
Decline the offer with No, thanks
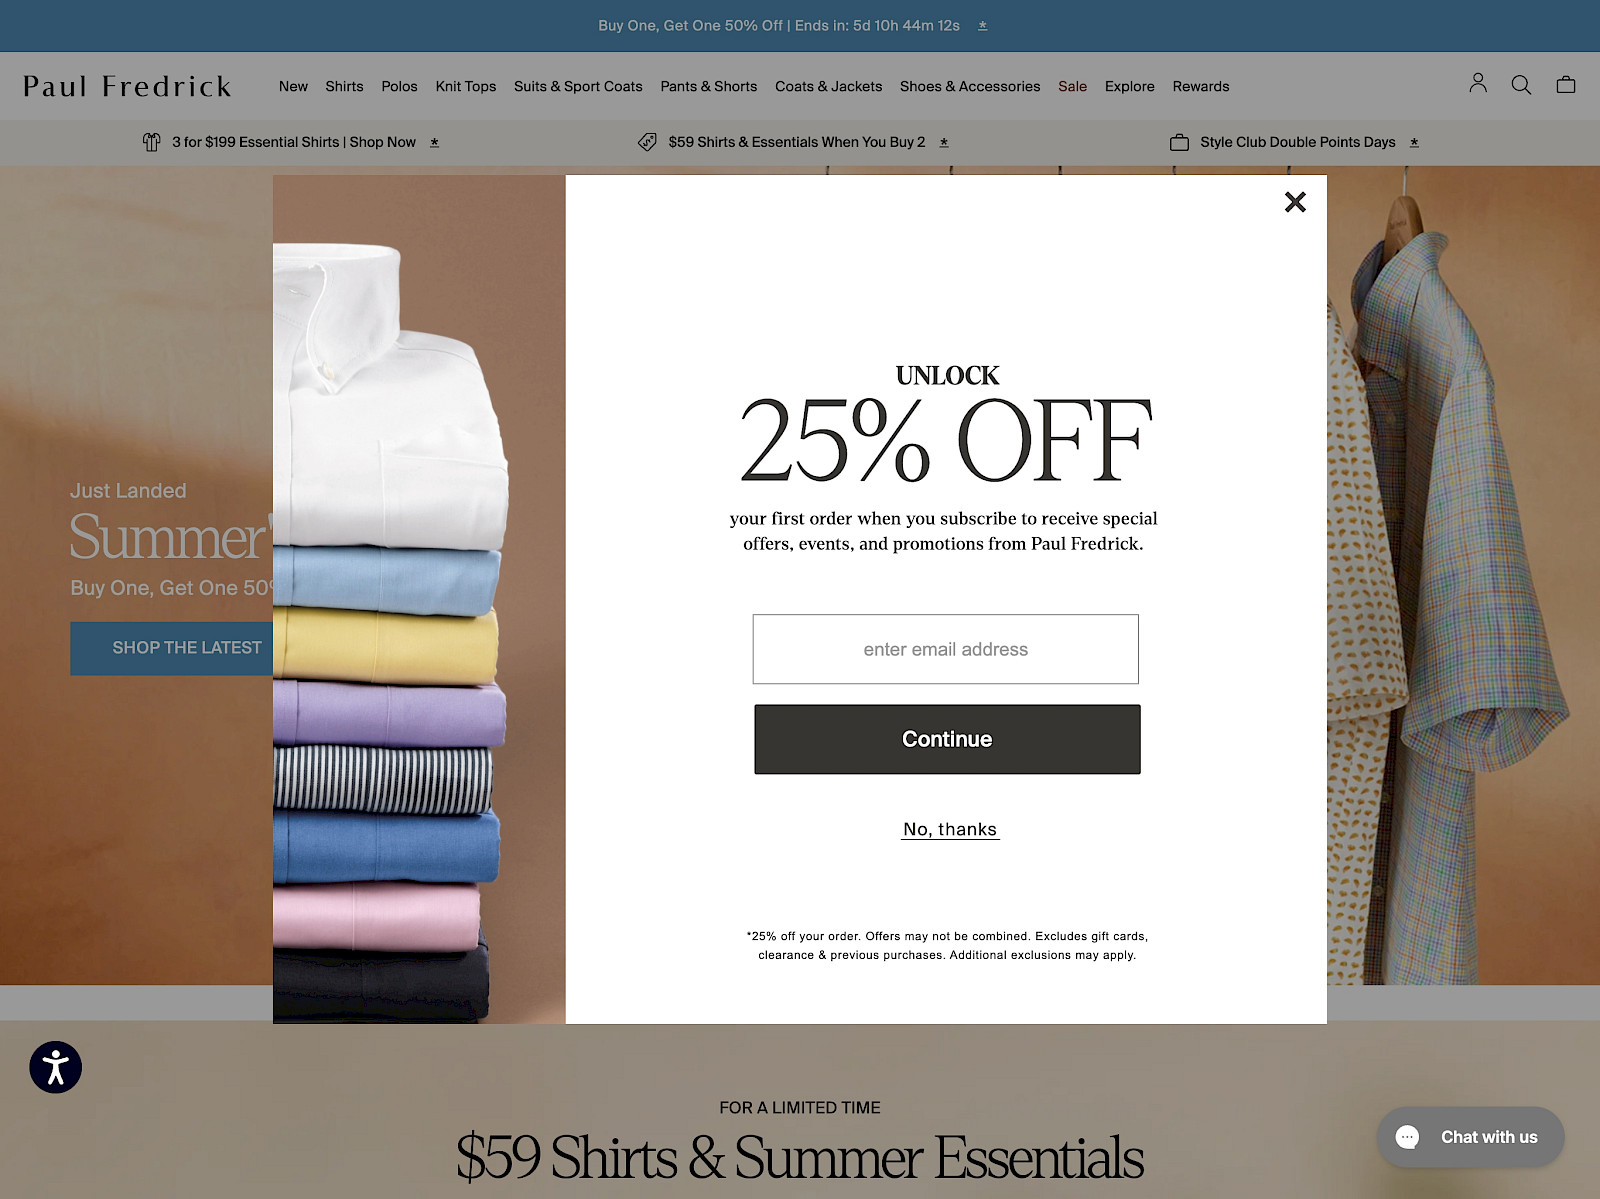tap(950, 829)
